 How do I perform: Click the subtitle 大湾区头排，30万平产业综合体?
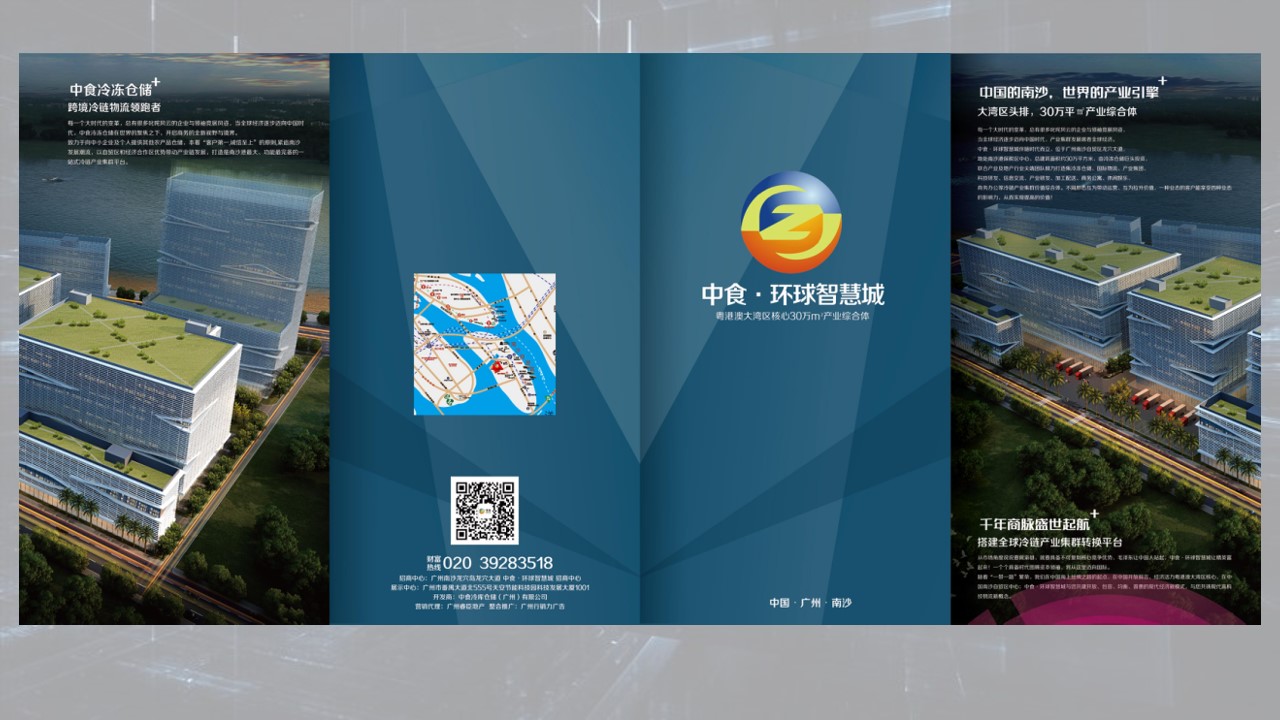click(x=1057, y=112)
